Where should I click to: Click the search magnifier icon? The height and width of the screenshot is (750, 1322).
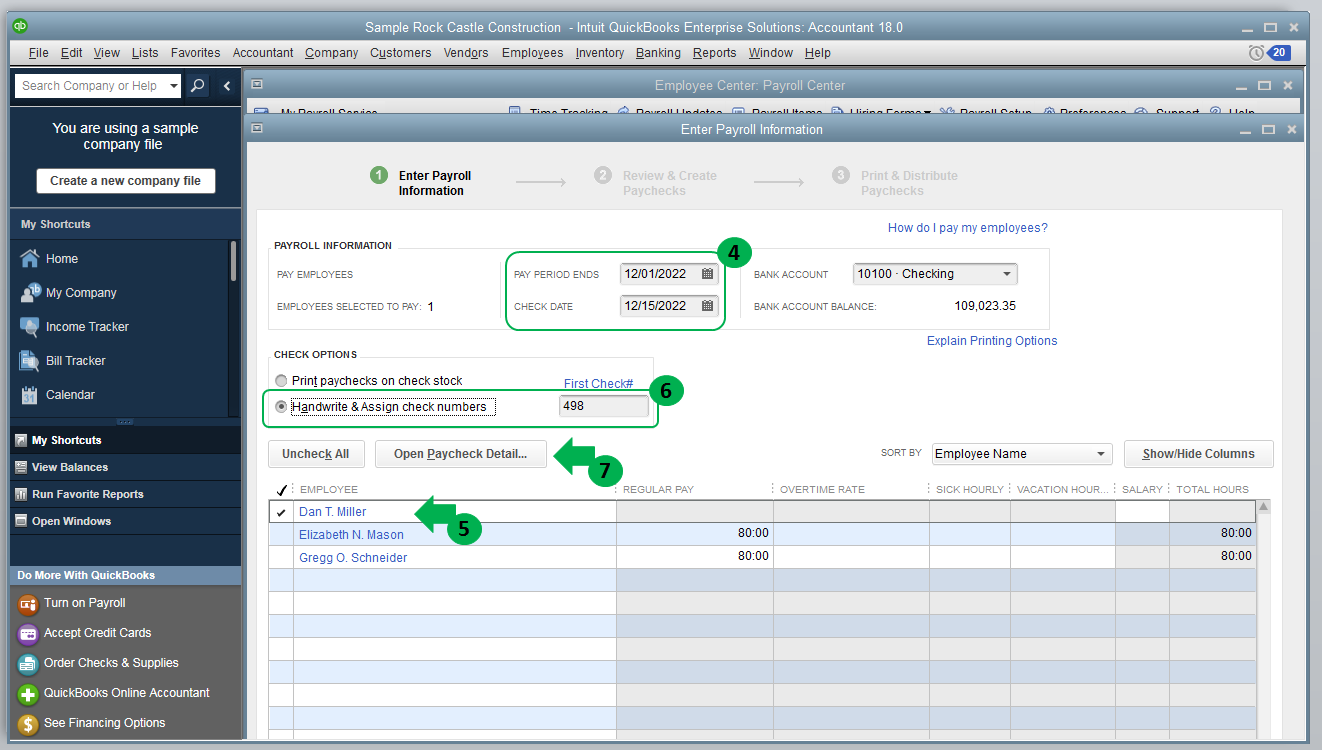(198, 86)
